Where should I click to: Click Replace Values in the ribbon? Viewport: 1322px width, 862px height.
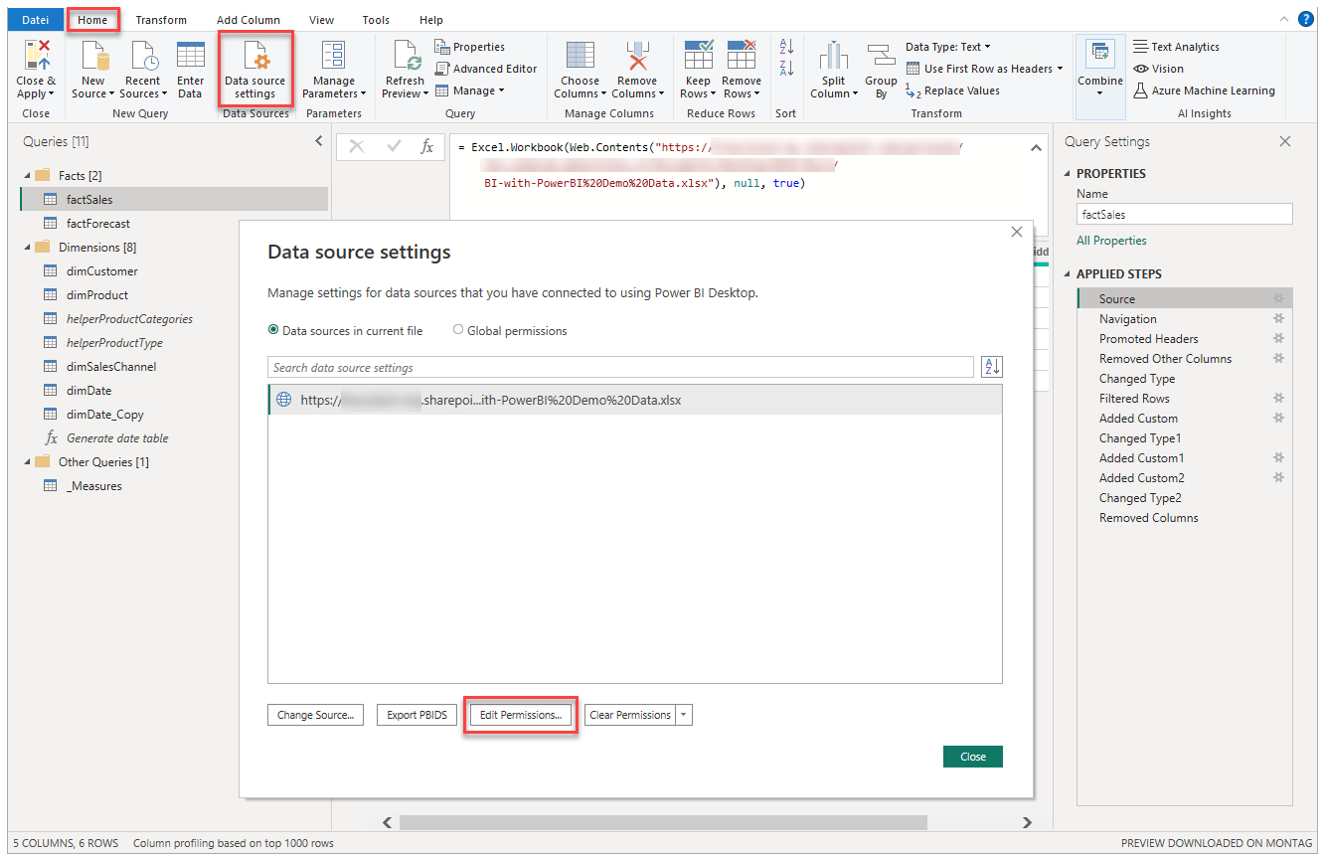pyautogui.click(x=952, y=91)
